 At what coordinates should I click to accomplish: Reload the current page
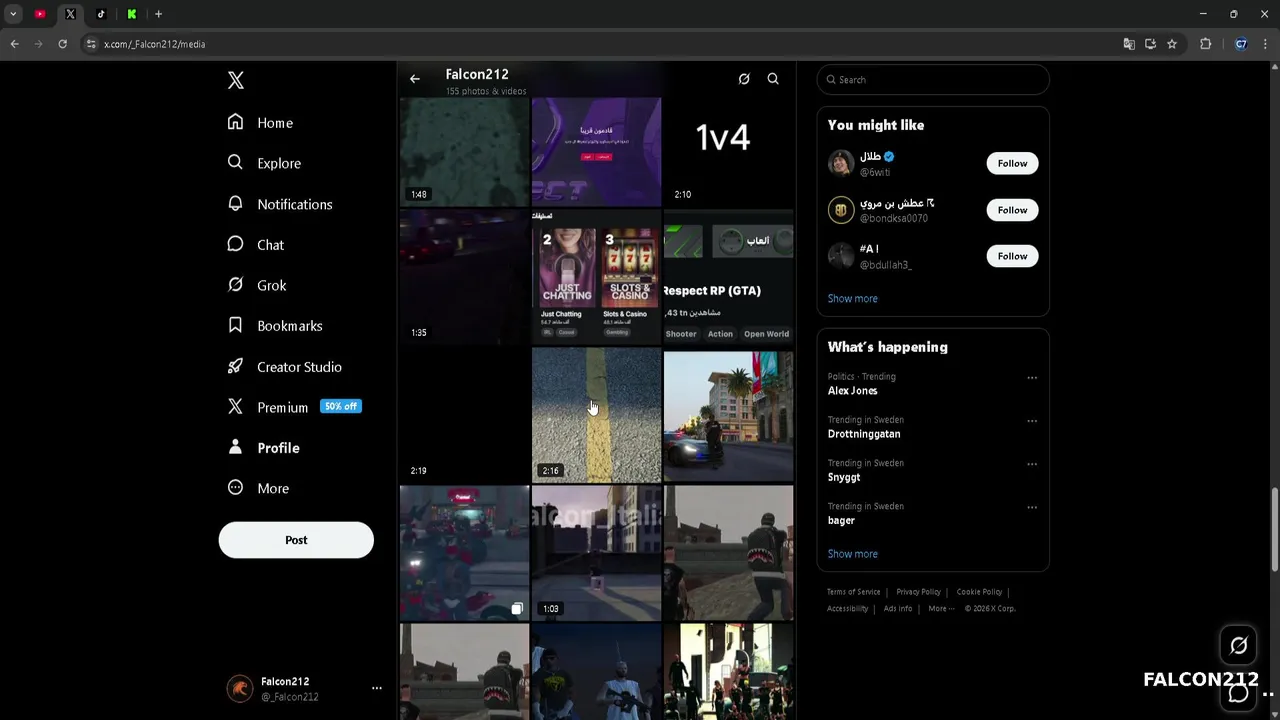click(x=62, y=44)
